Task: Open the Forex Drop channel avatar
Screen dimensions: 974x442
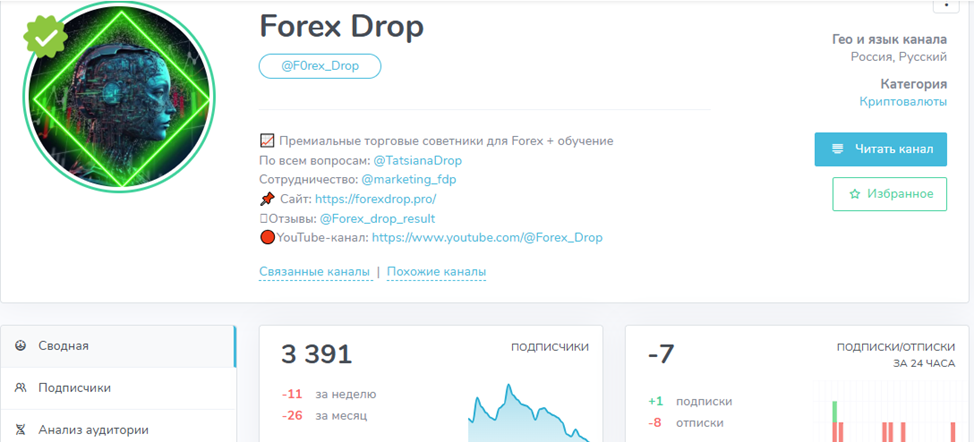Action: tap(119, 99)
